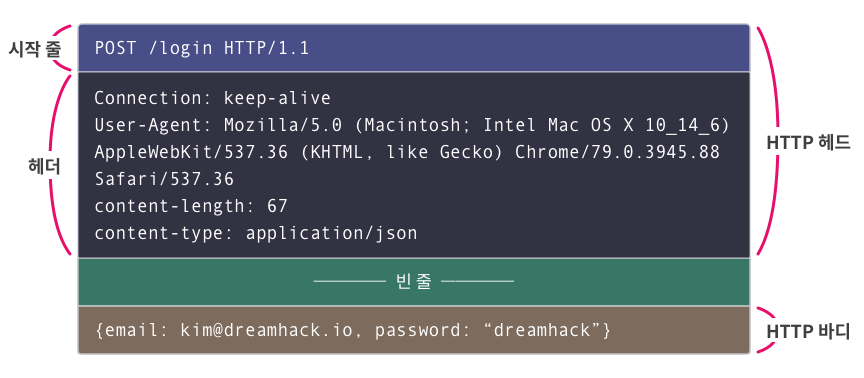Click the User-Agent: Mozilla/5.0 header line

pos(412,125)
